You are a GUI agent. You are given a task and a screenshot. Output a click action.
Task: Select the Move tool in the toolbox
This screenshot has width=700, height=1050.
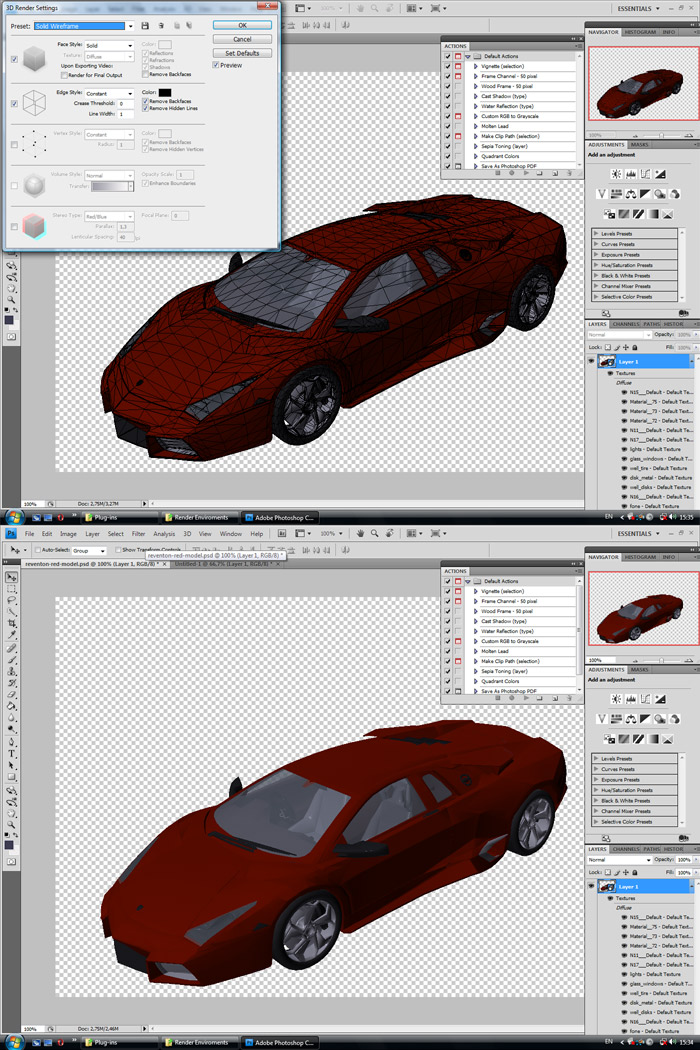click(11, 577)
